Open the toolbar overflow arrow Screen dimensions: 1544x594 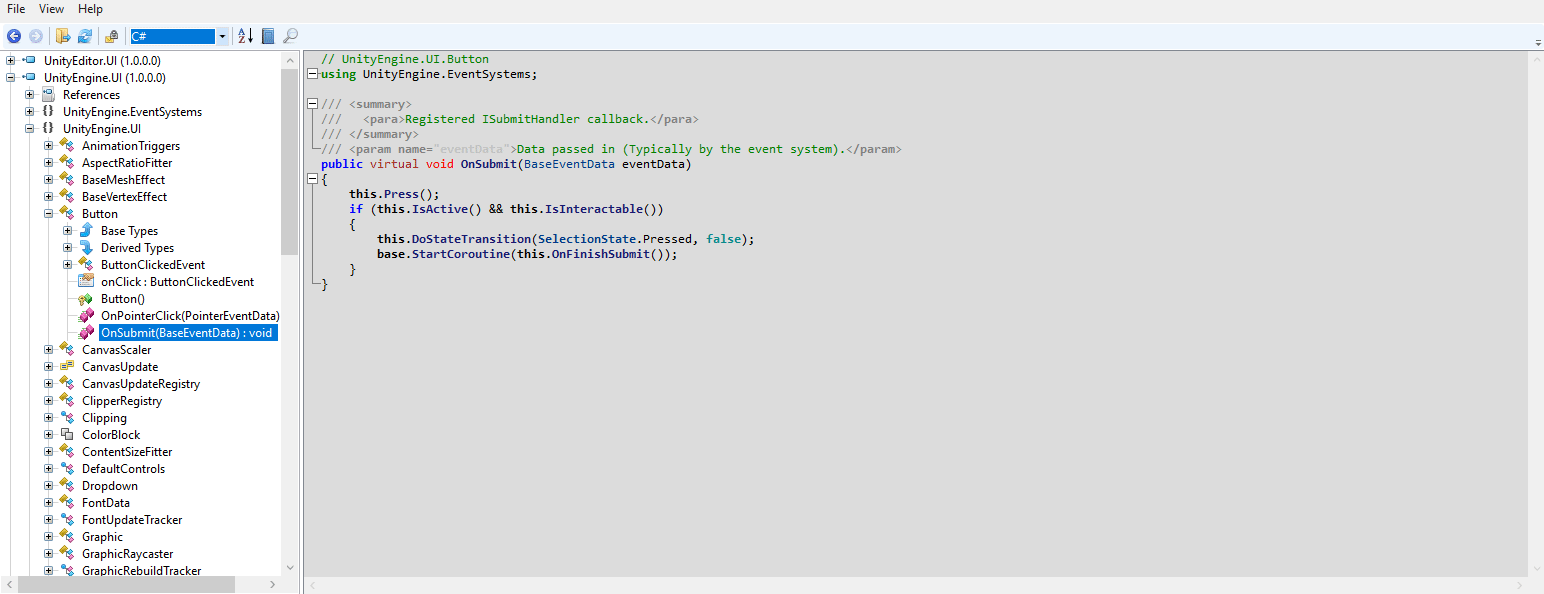[x=1538, y=42]
